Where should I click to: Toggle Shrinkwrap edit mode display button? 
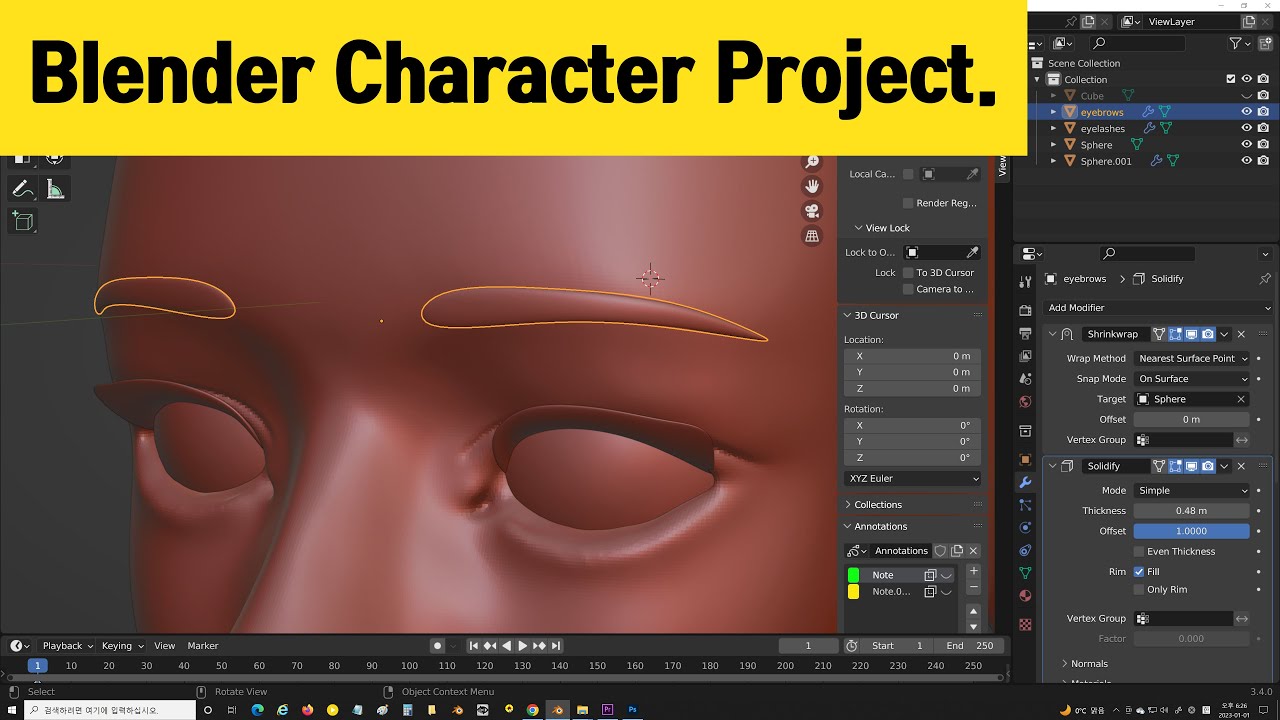[1176, 334]
